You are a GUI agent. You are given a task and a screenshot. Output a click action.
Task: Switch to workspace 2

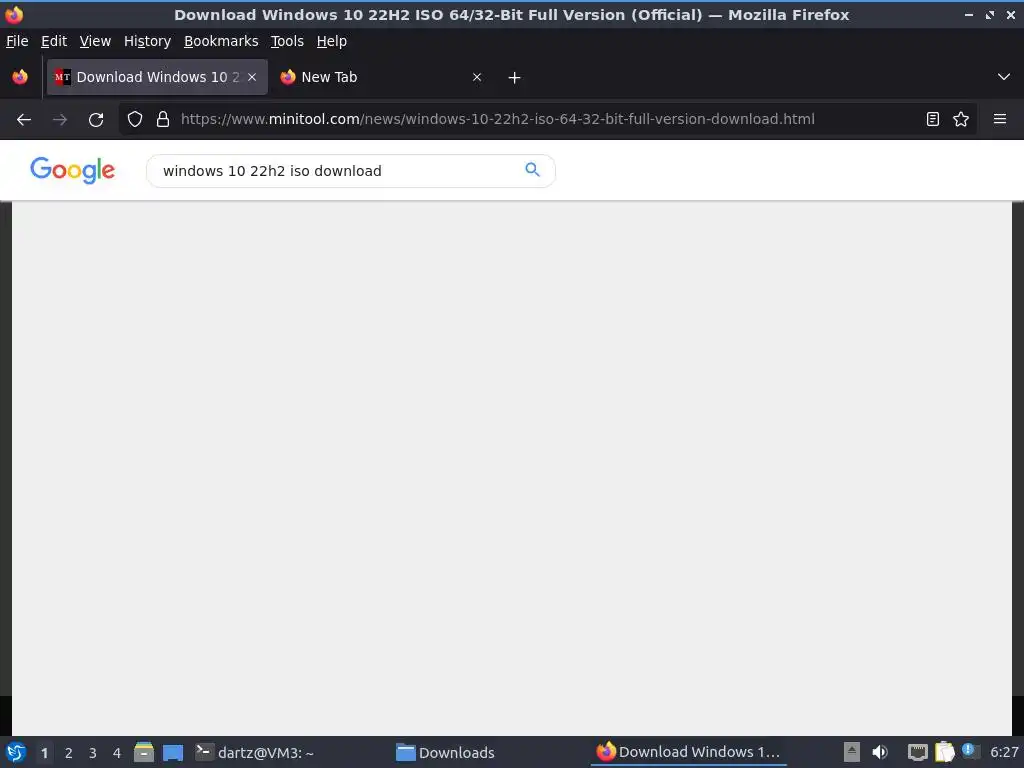69,753
